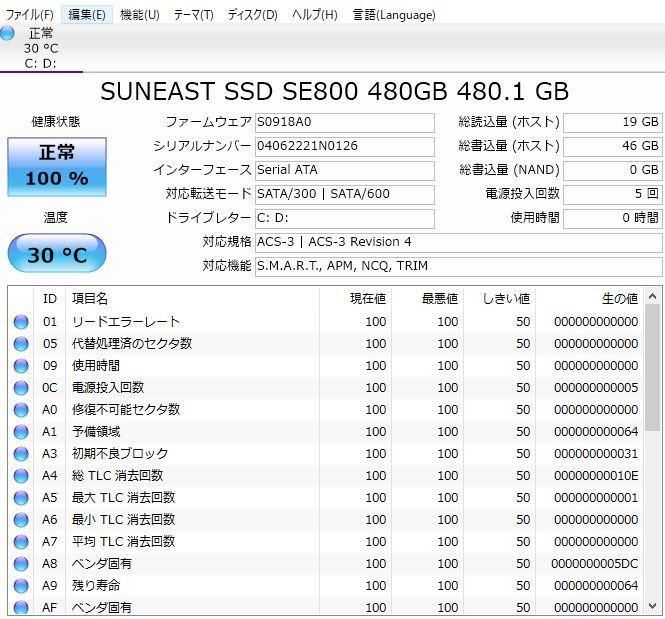Select the リードエラーレート attribute name

126,322
